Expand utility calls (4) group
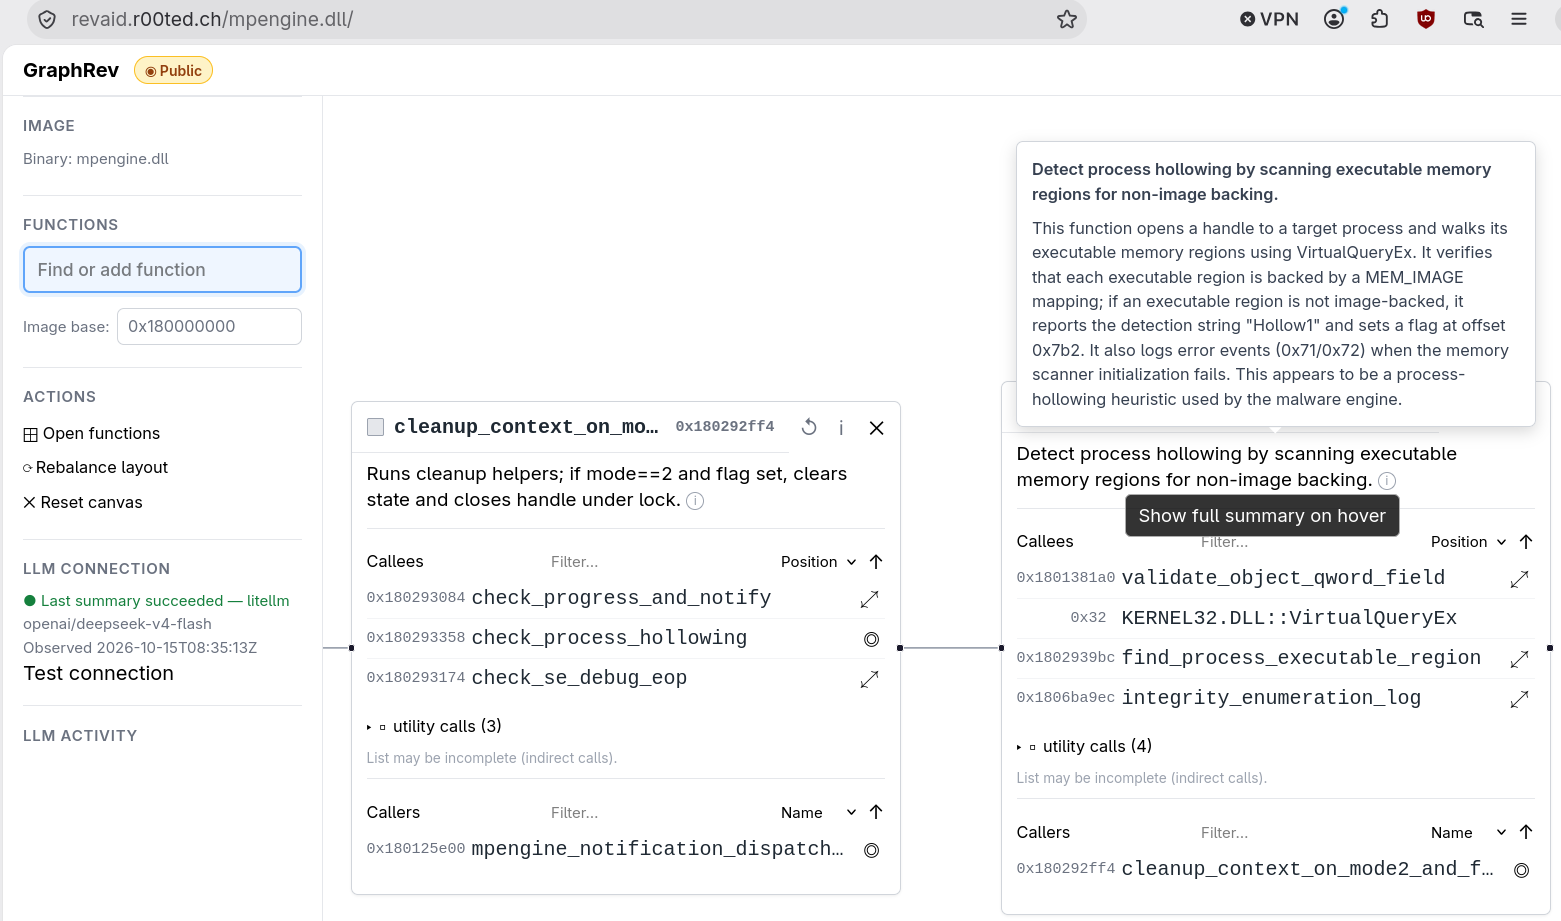The image size is (1561, 921). click(1084, 746)
